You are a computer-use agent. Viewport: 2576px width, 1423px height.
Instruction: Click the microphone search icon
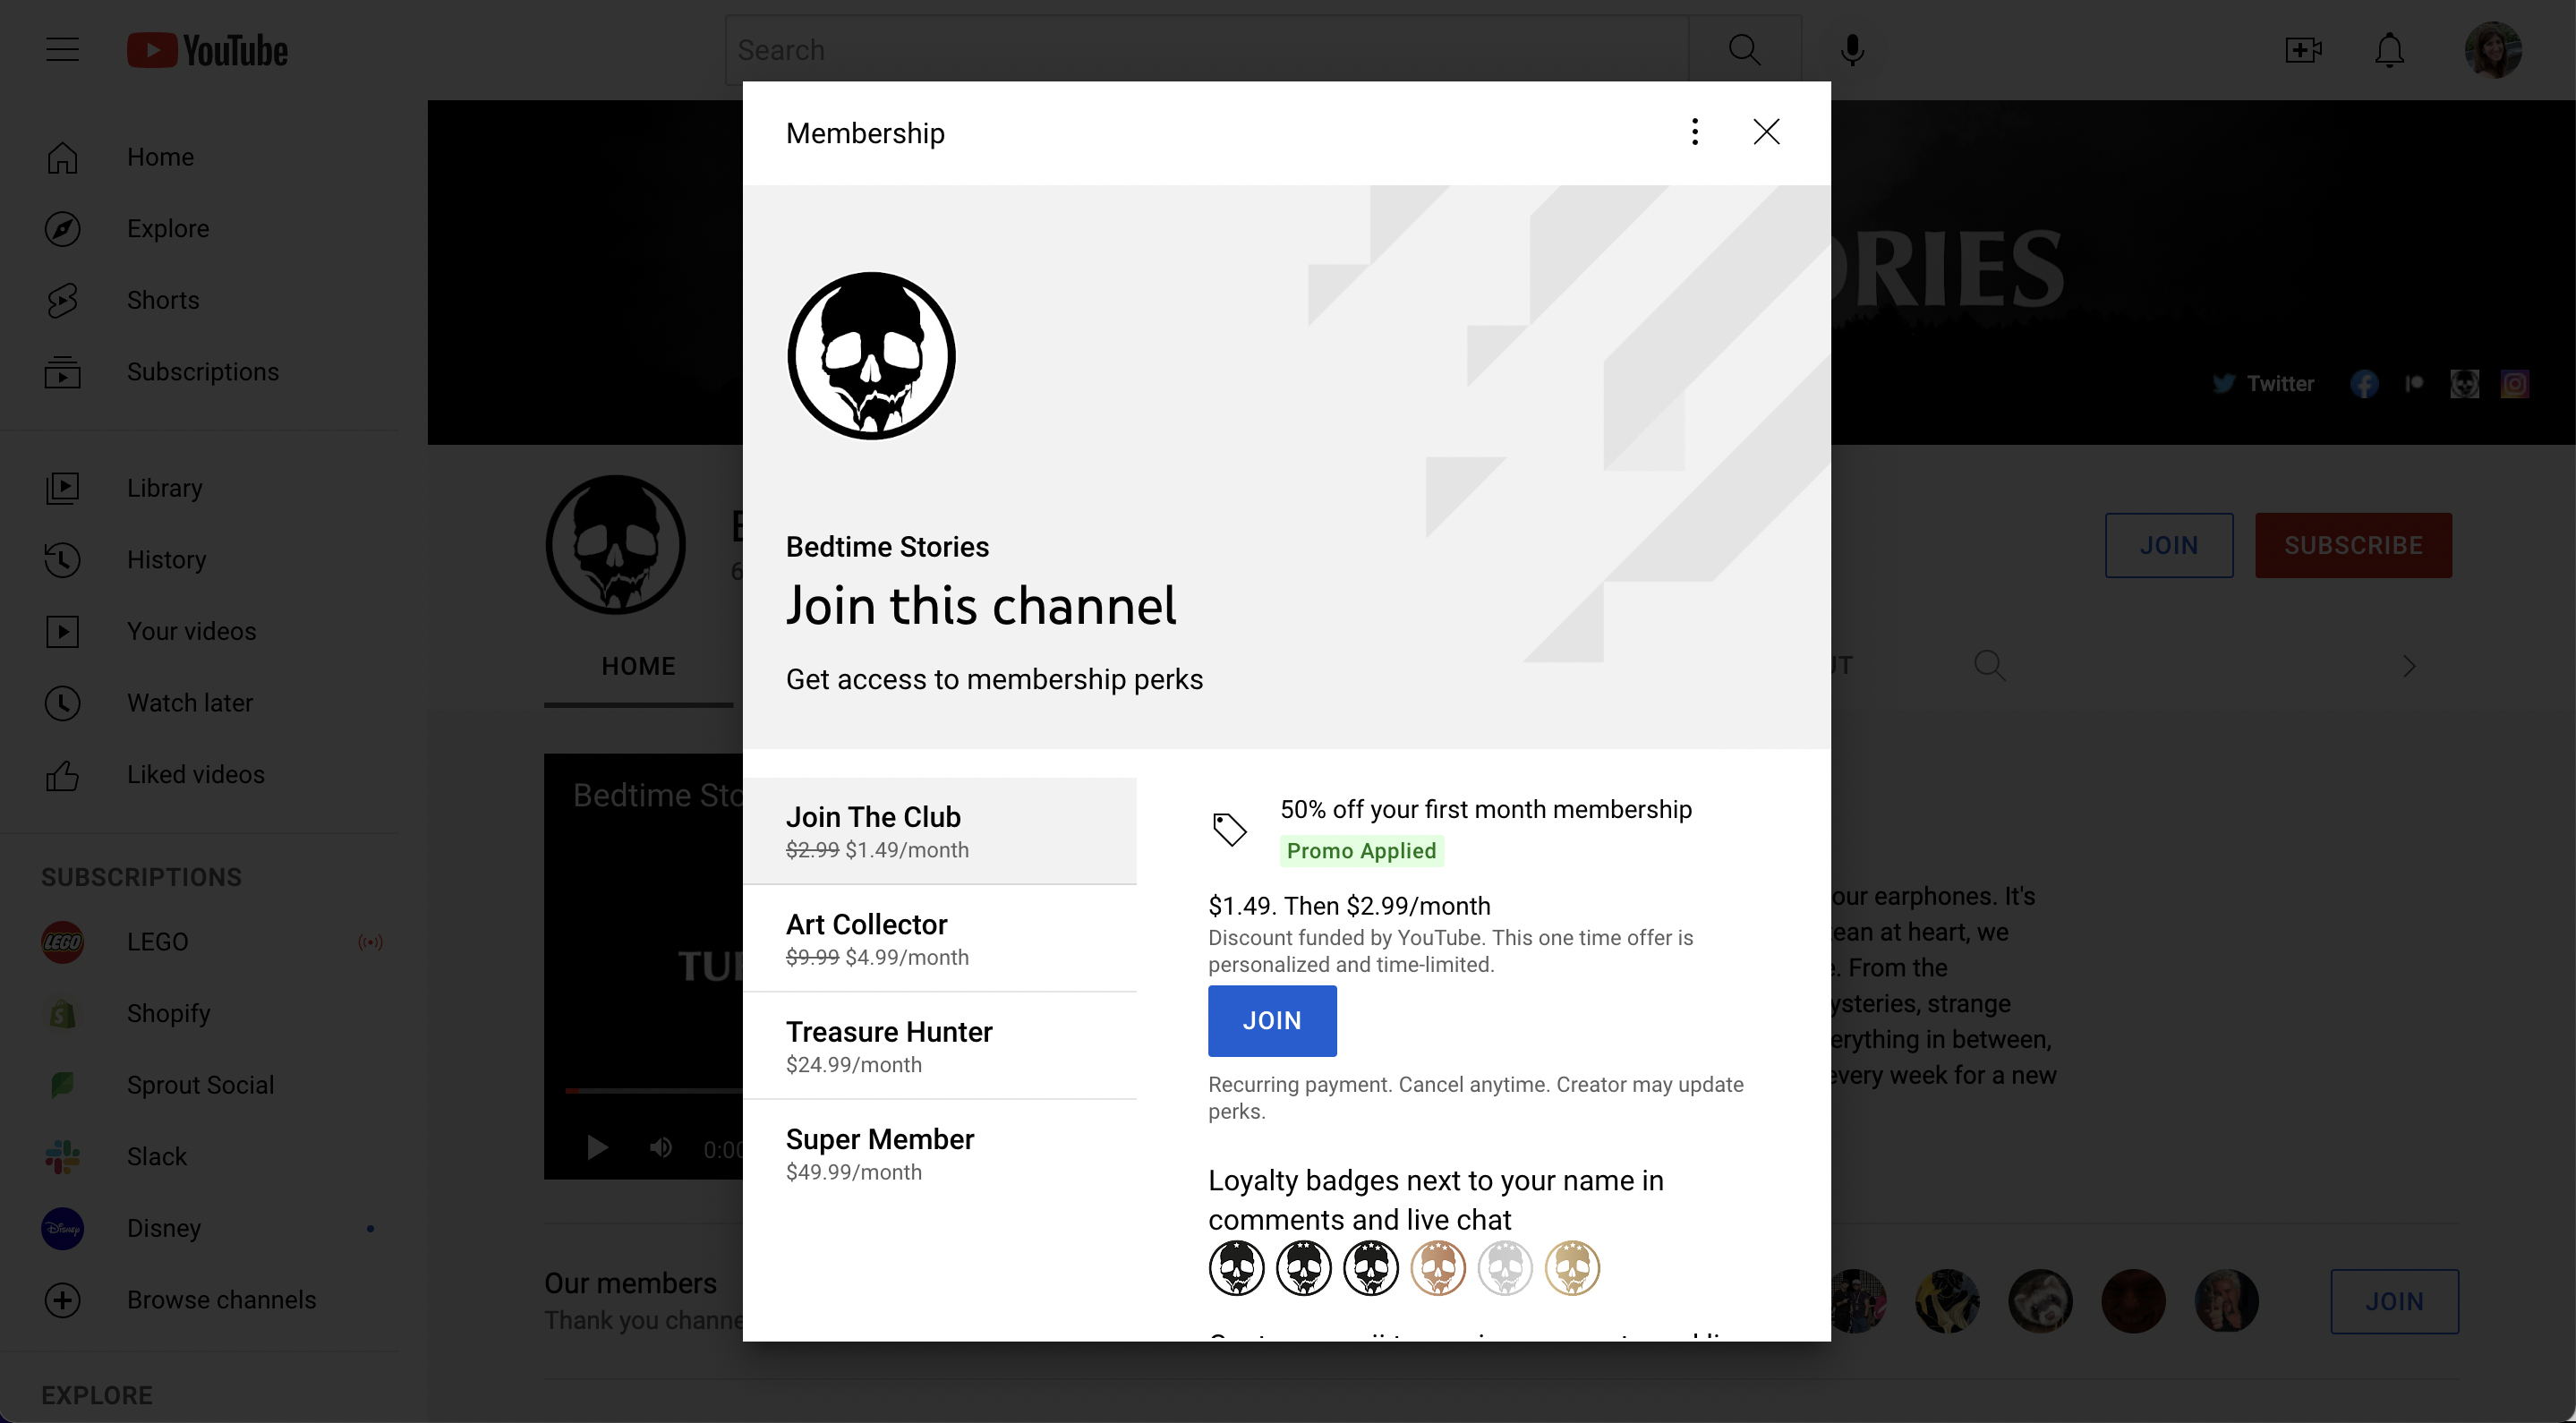(x=1852, y=49)
